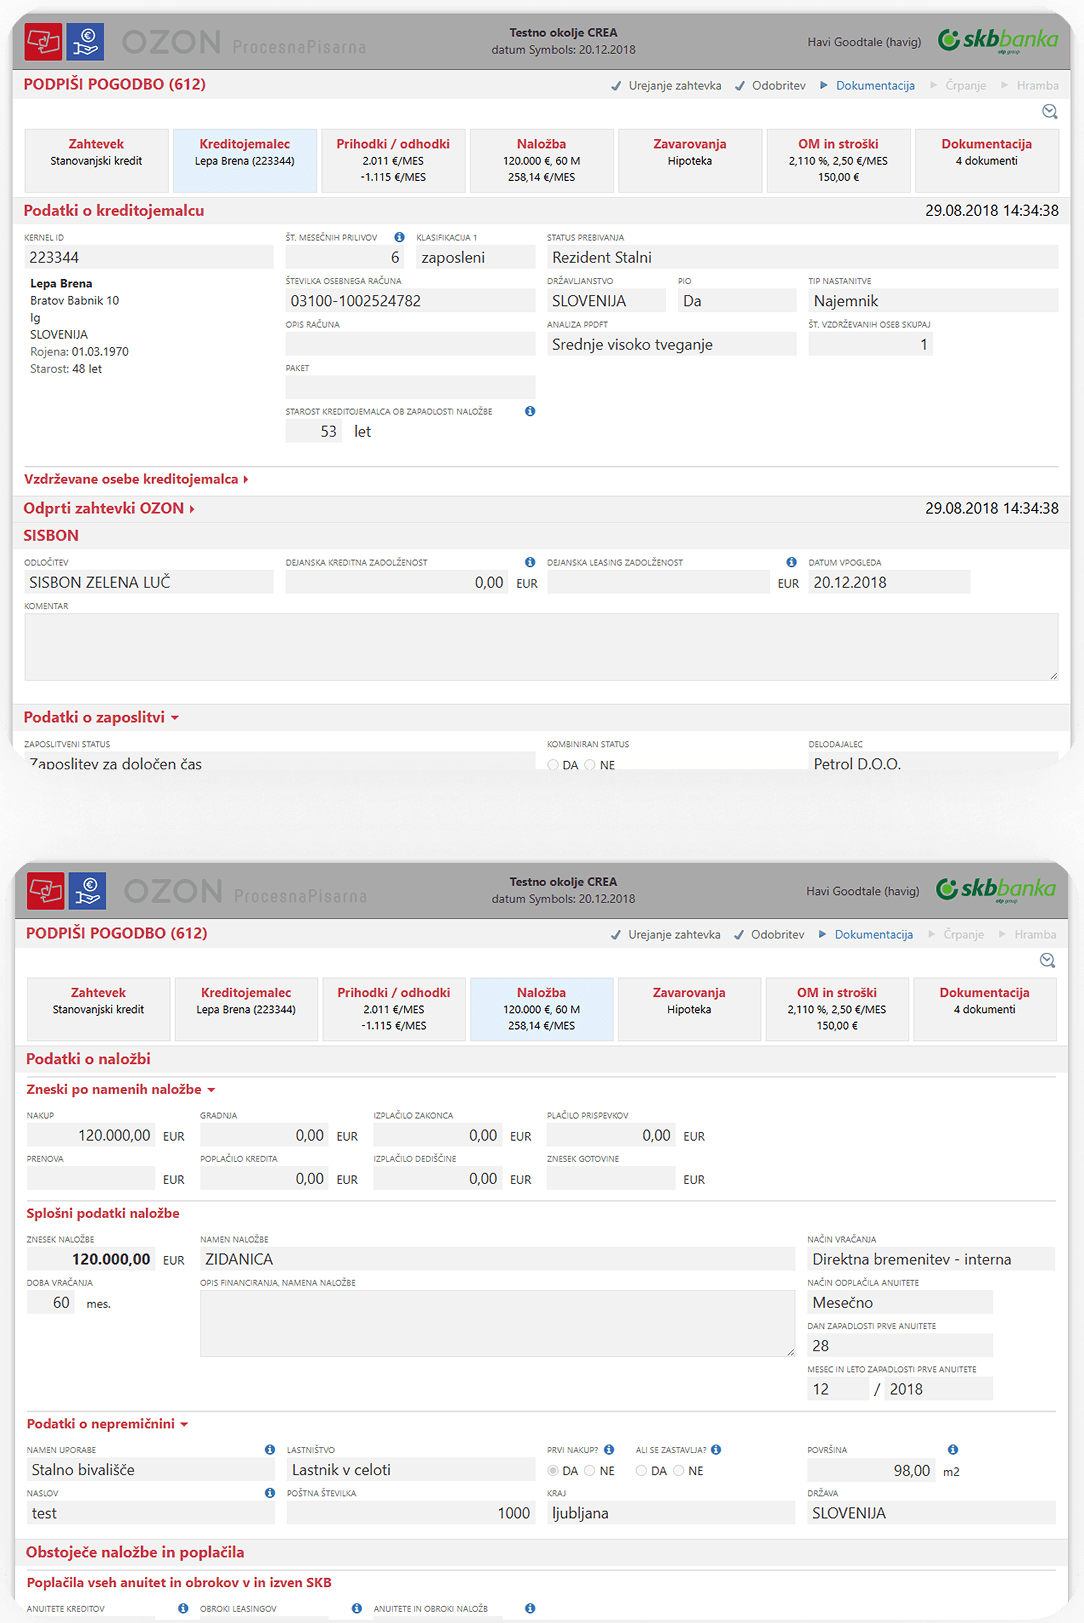The height and width of the screenshot is (1623, 1084).
Task: Click the blue euro-hand icon on the Kreditojemalec screen header
Action: click(x=86, y=41)
